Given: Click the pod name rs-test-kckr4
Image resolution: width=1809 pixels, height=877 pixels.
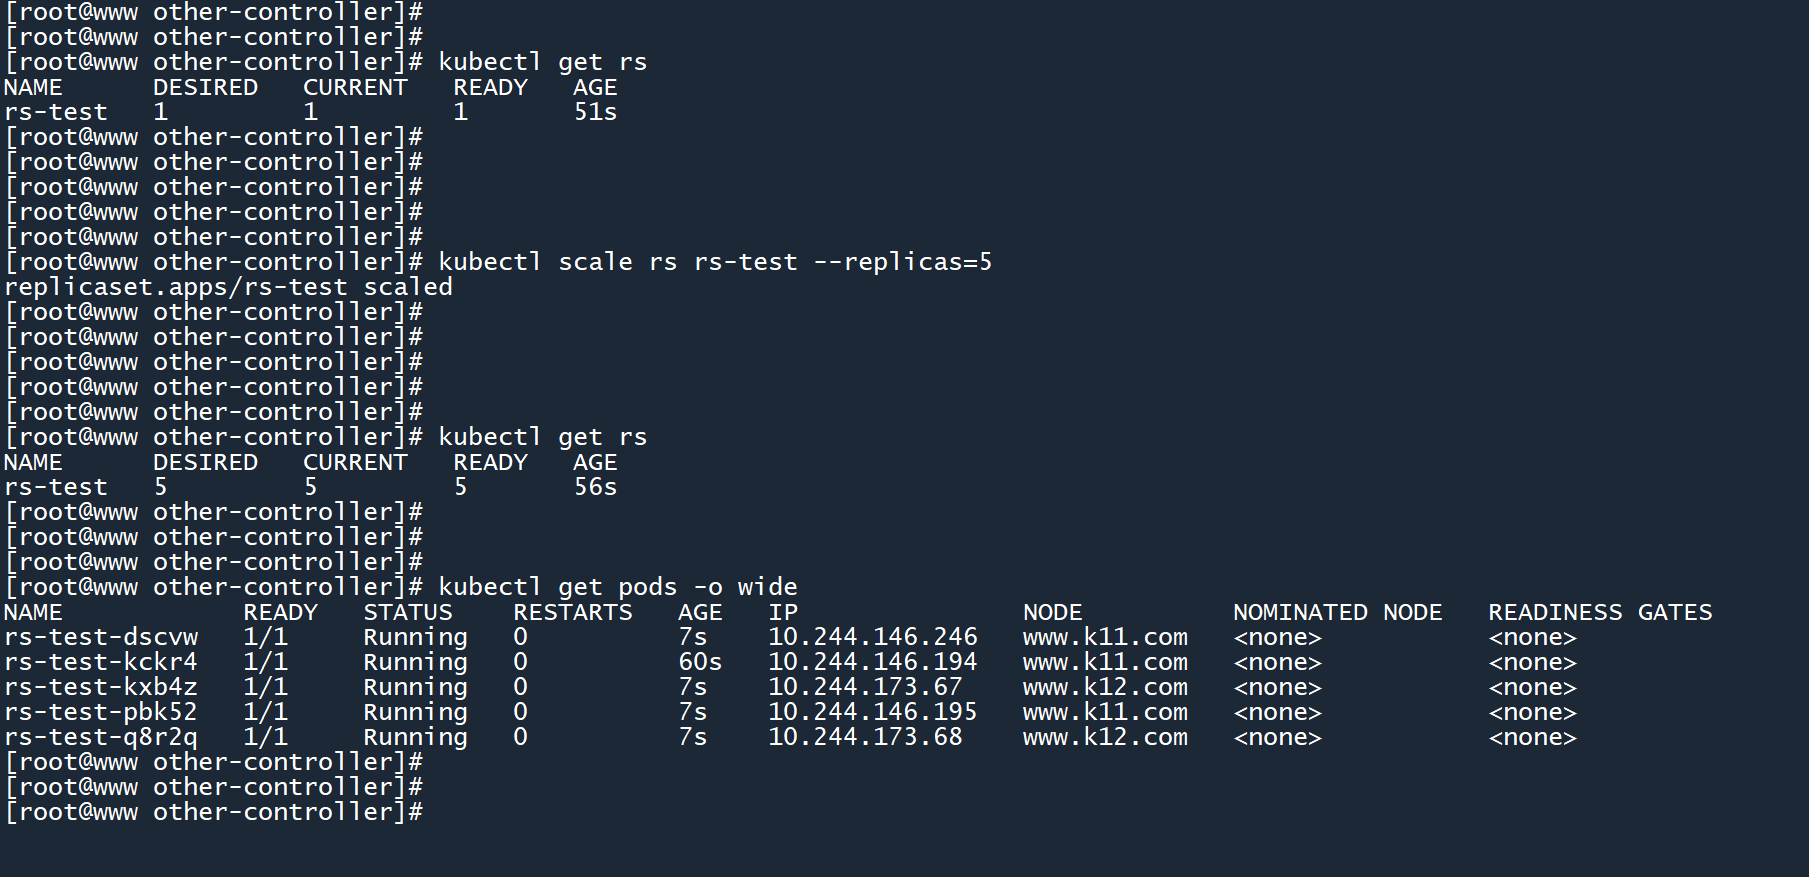Looking at the screenshot, I should coord(101,662).
